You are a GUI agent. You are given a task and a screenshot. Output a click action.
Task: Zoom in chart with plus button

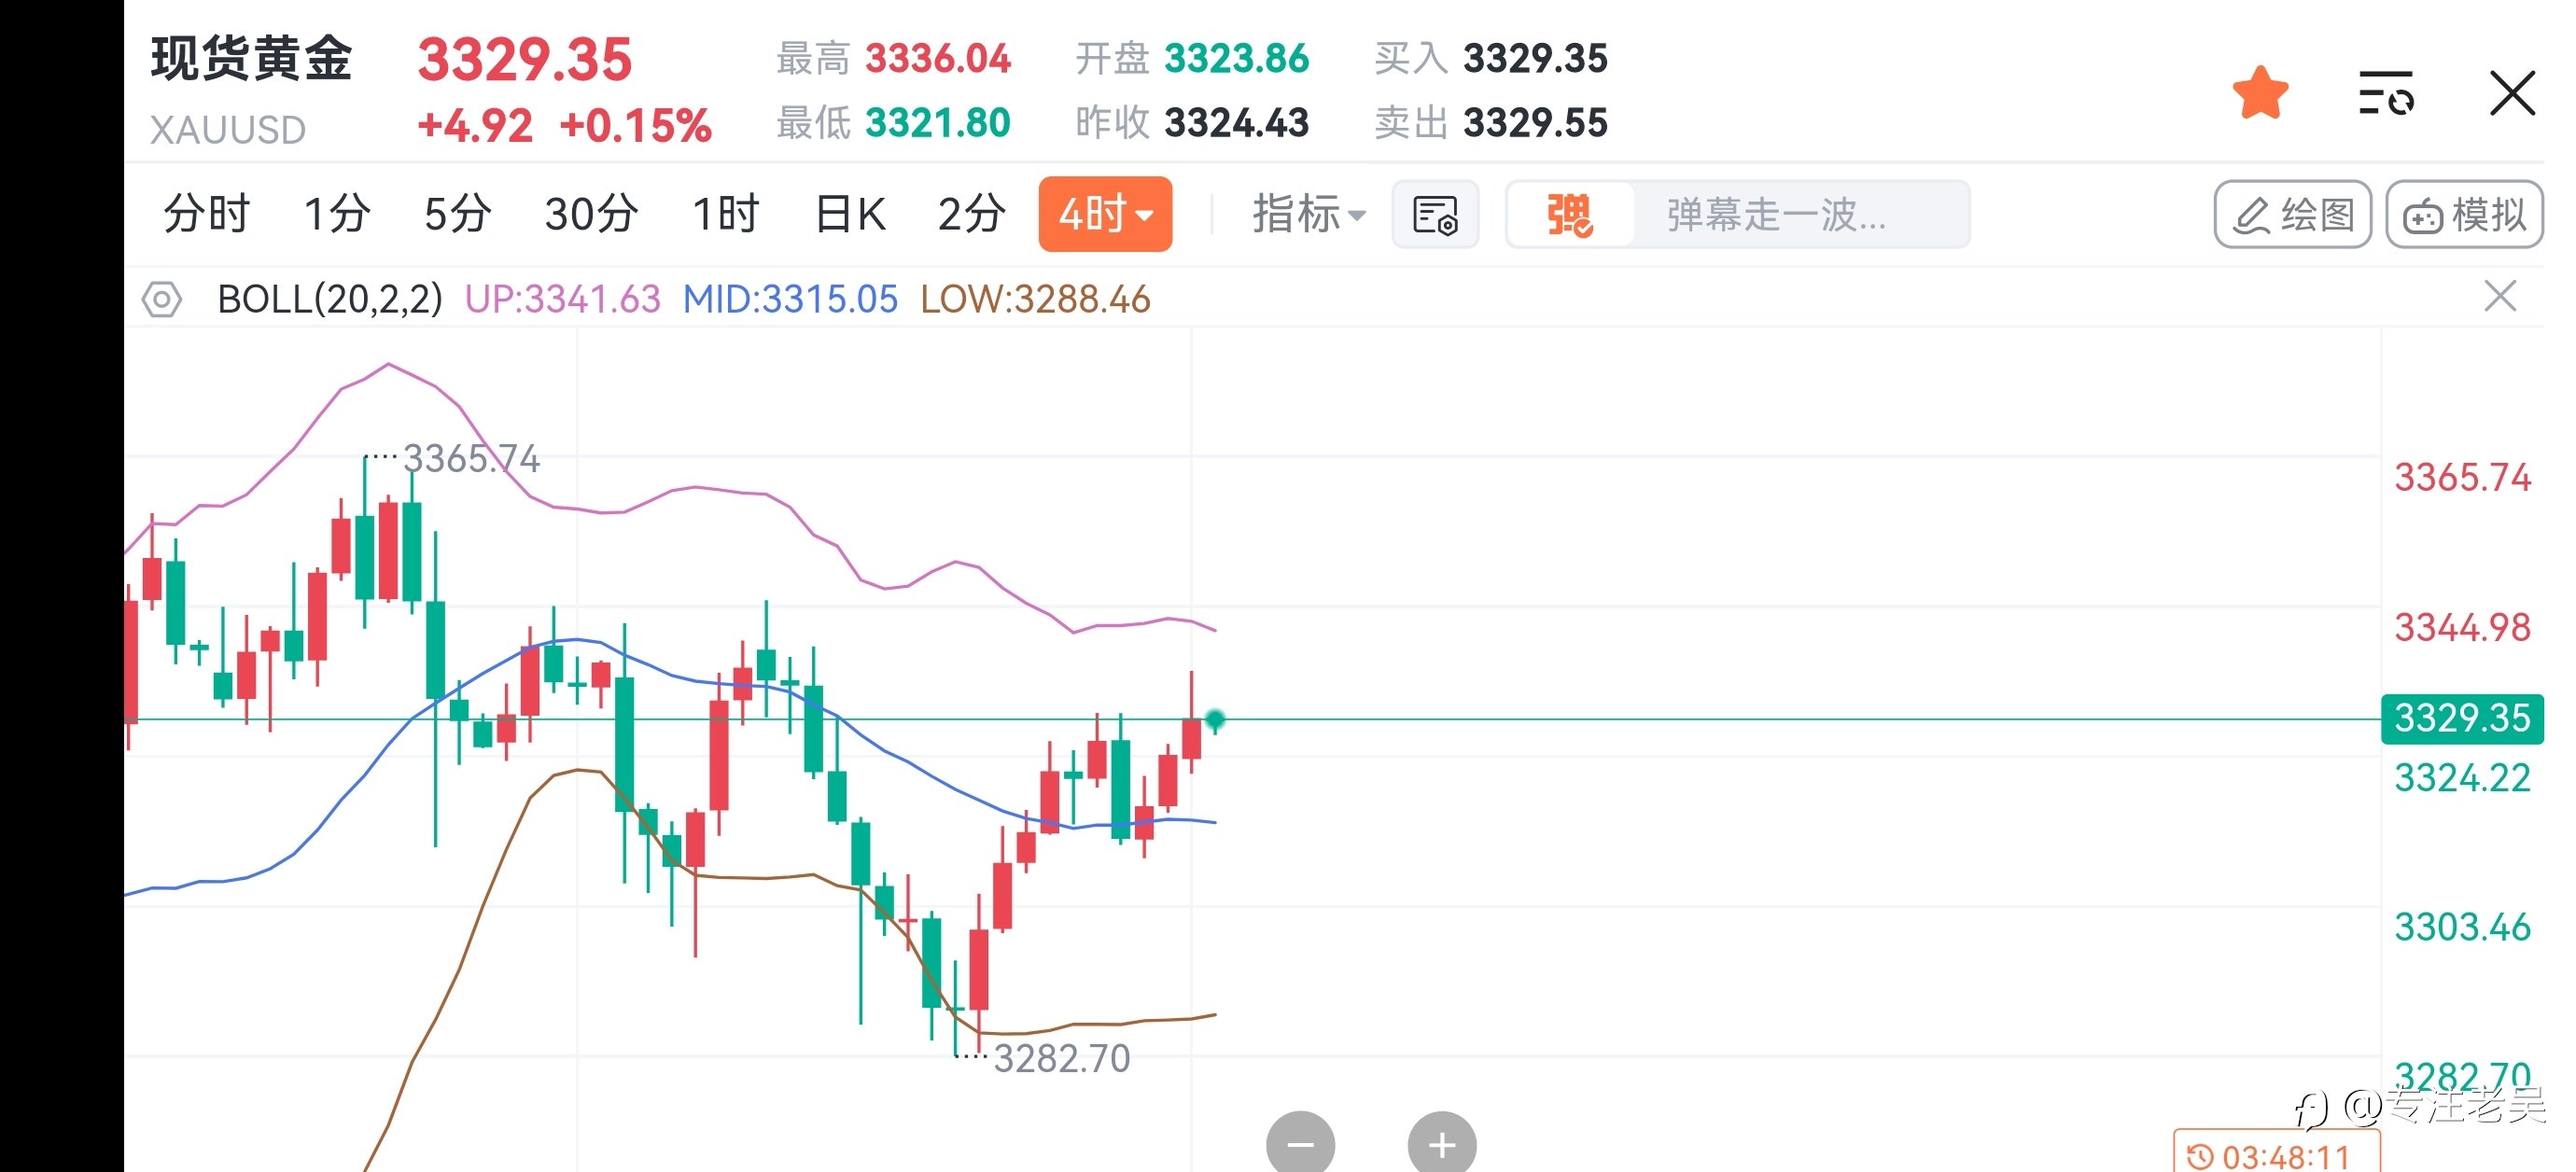click(x=1441, y=1144)
